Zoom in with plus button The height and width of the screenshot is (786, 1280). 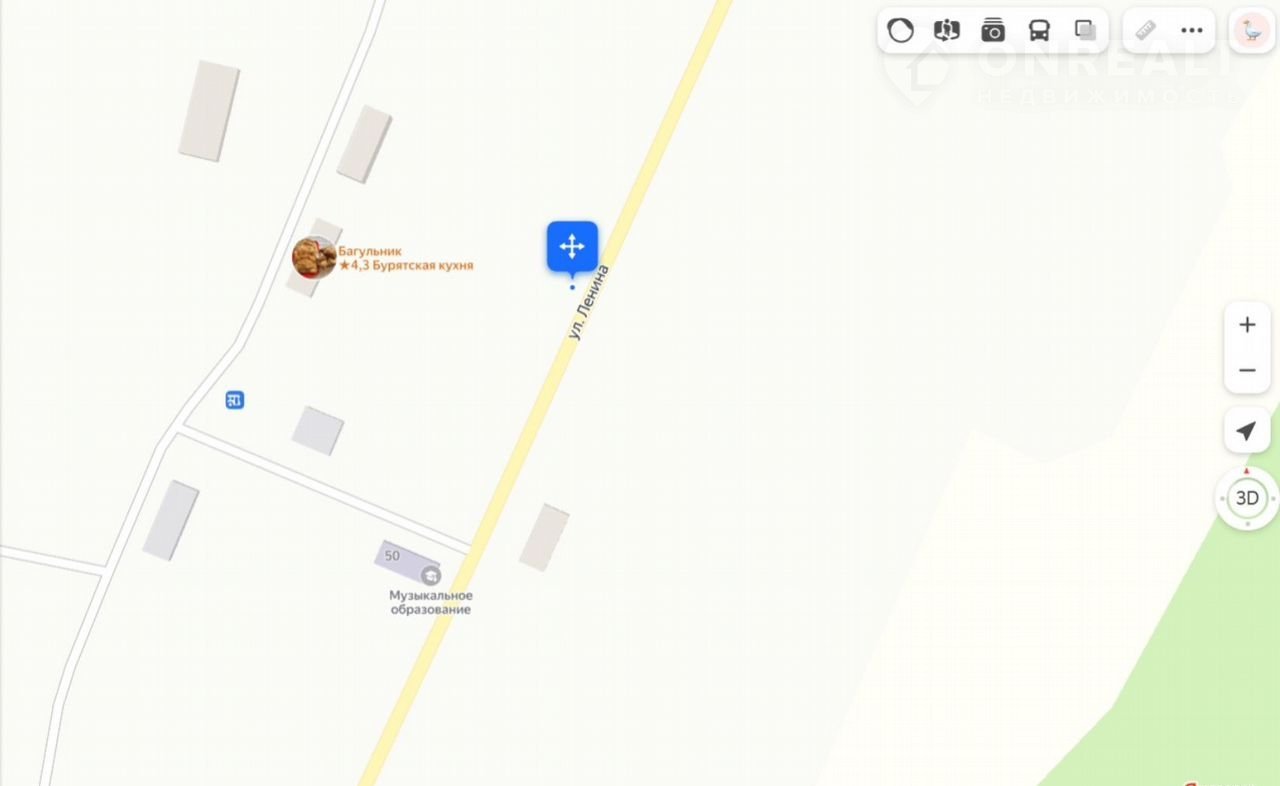point(1247,325)
